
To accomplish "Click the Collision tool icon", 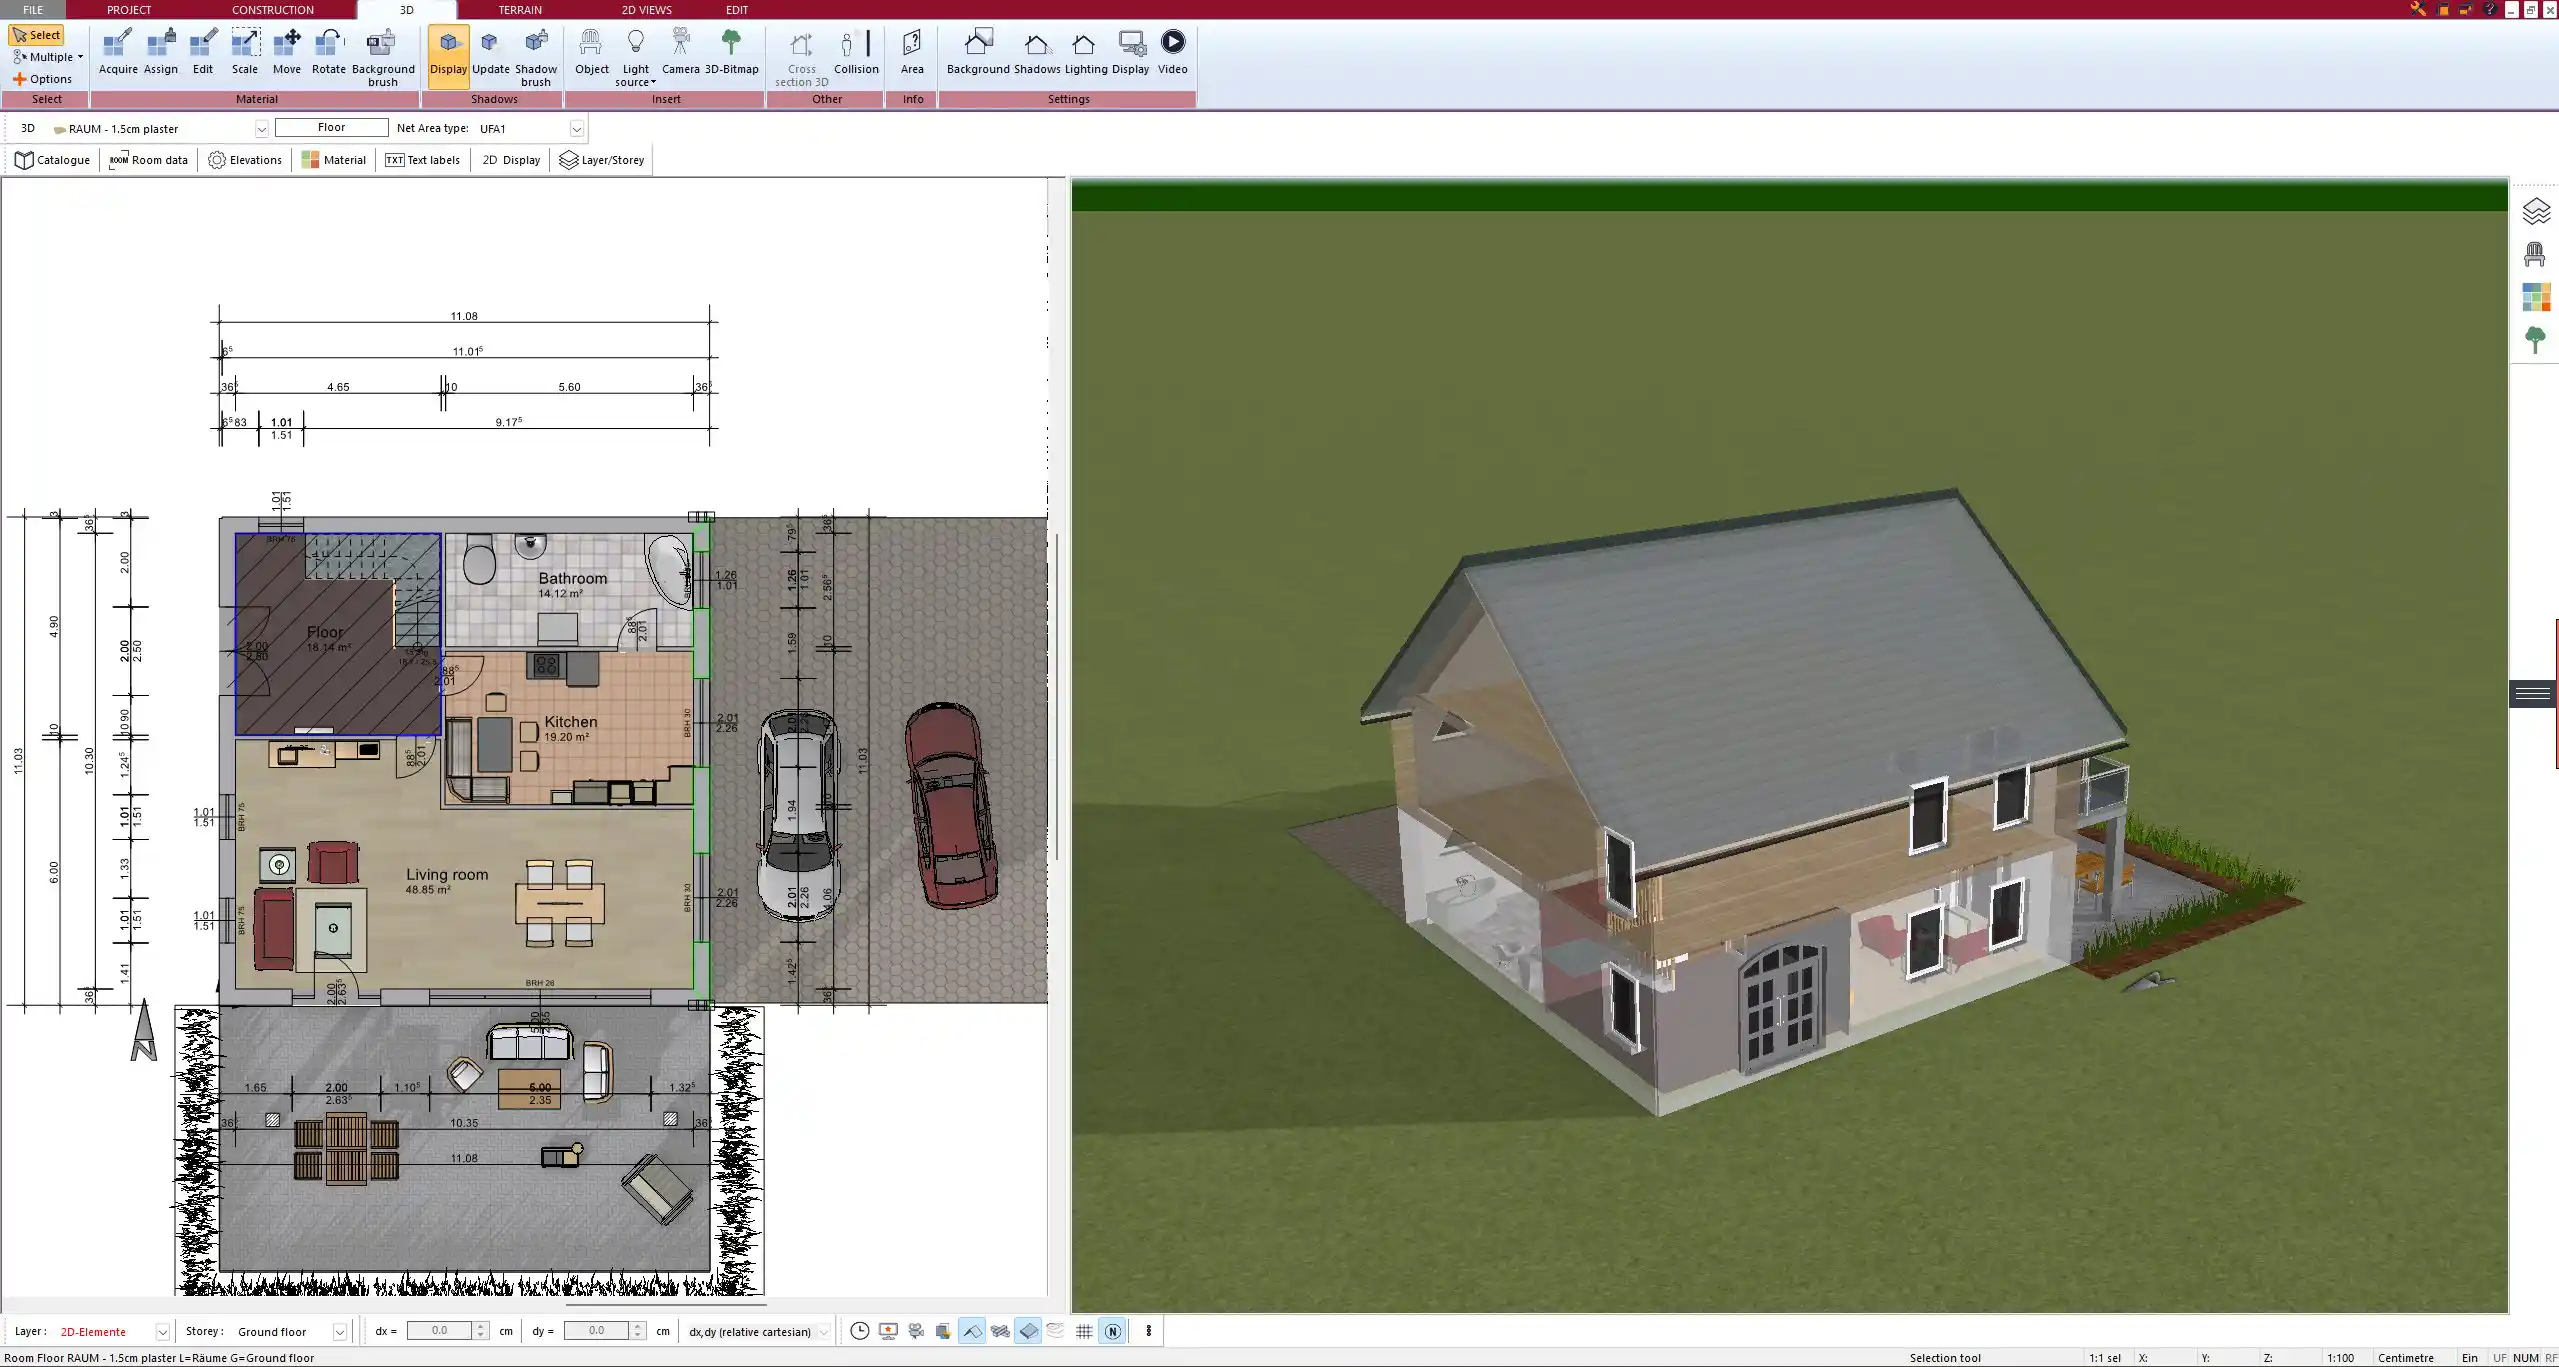I will coord(856,52).
